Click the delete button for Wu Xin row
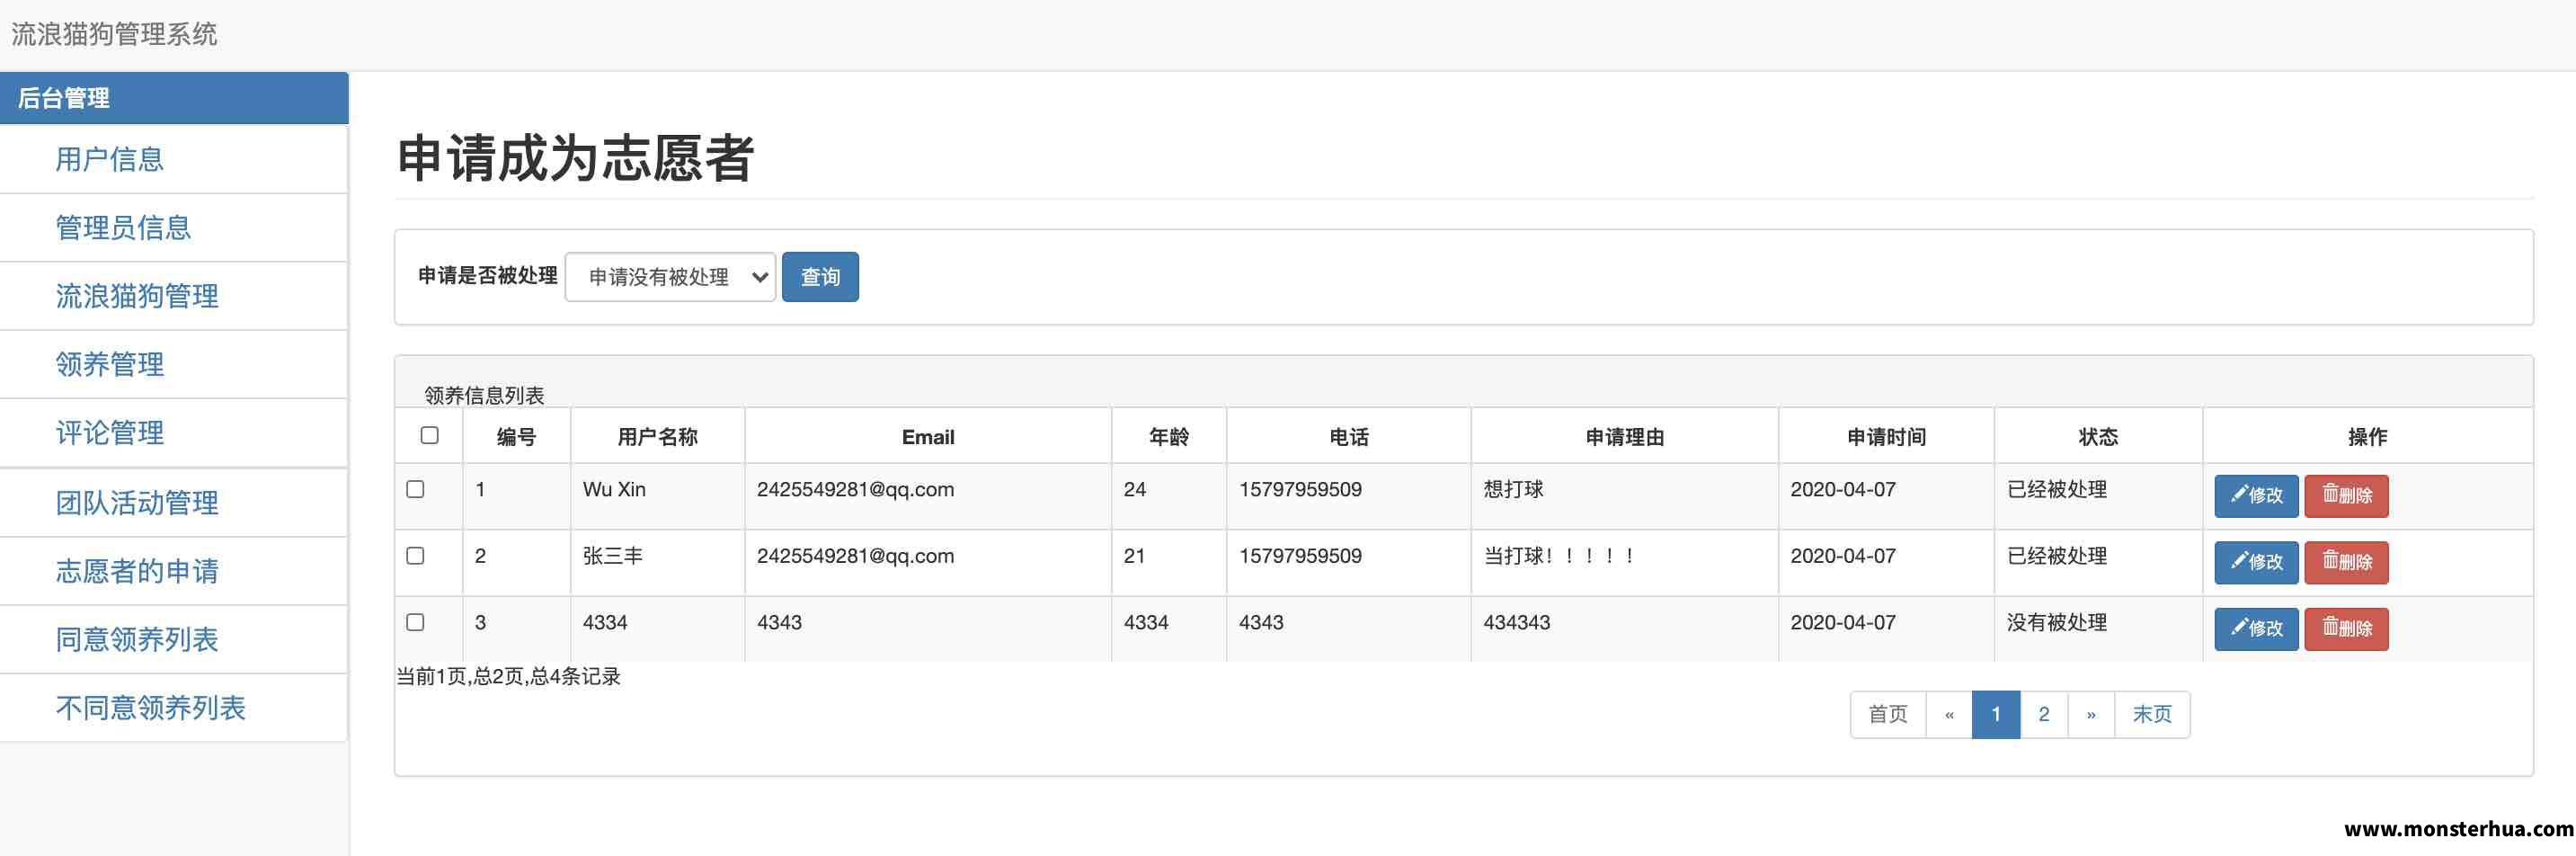 point(2346,496)
